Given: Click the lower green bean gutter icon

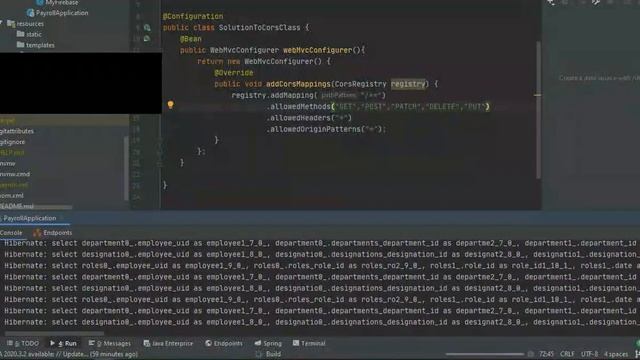Looking at the screenshot, I should (147, 39).
